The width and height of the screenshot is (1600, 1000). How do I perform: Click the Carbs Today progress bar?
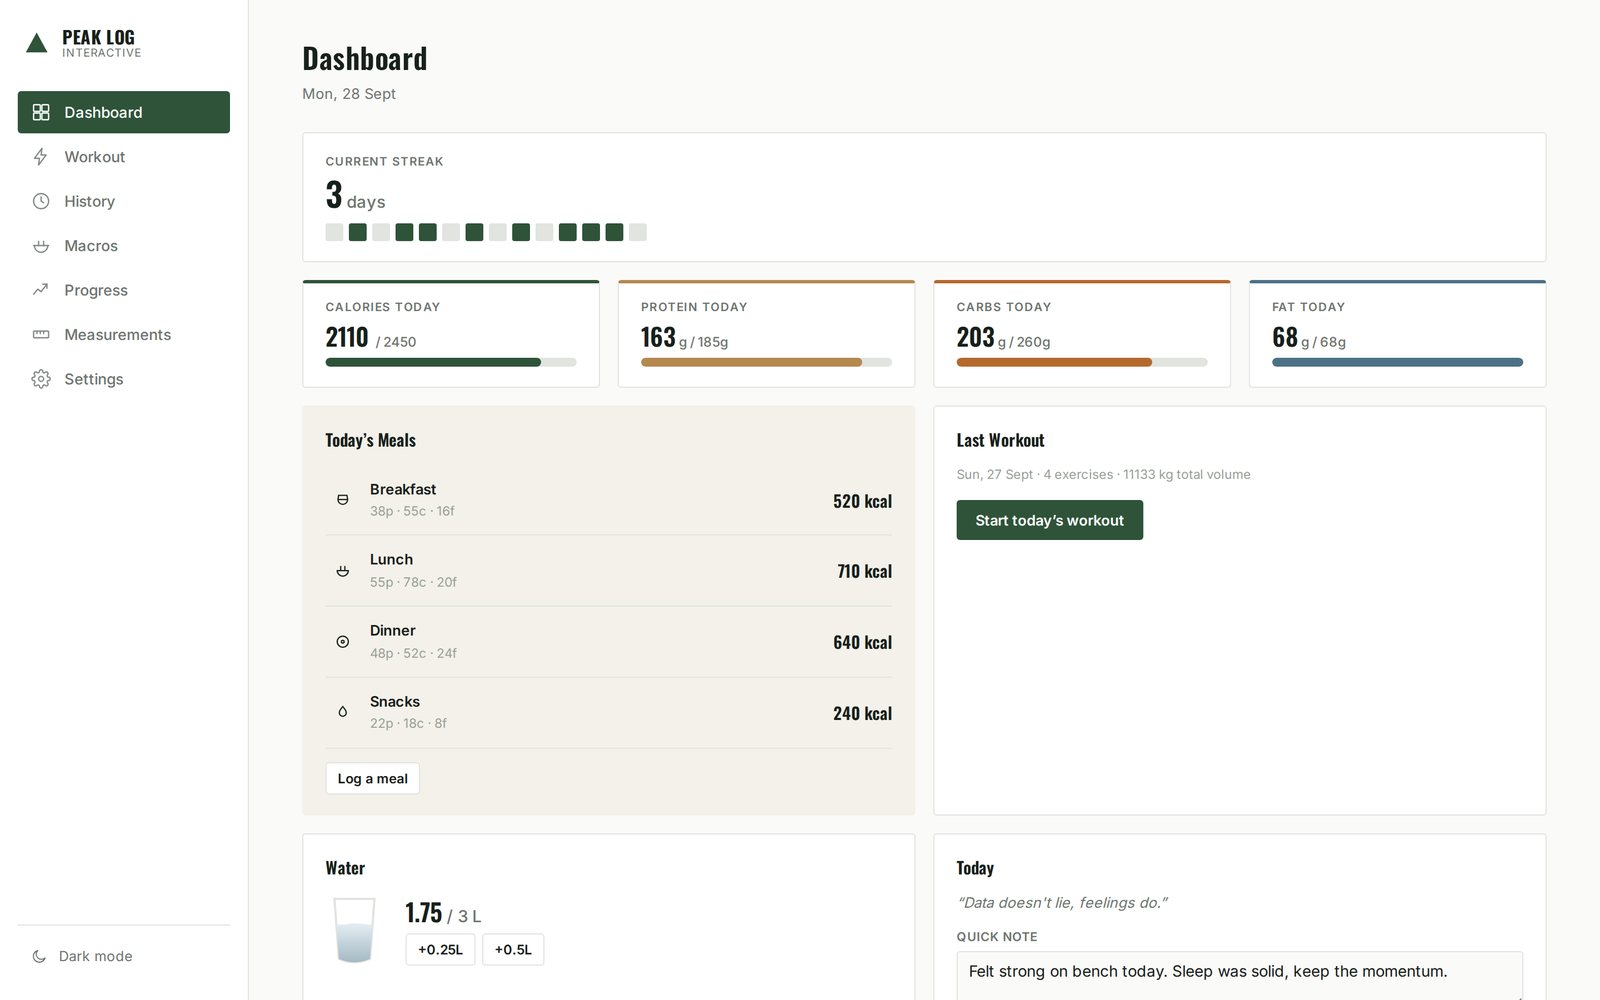[1082, 362]
